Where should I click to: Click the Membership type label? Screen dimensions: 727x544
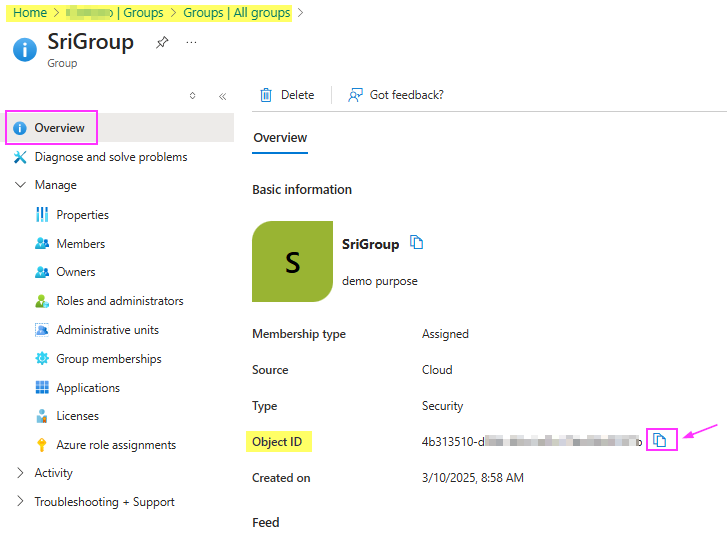(x=299, y=334)
